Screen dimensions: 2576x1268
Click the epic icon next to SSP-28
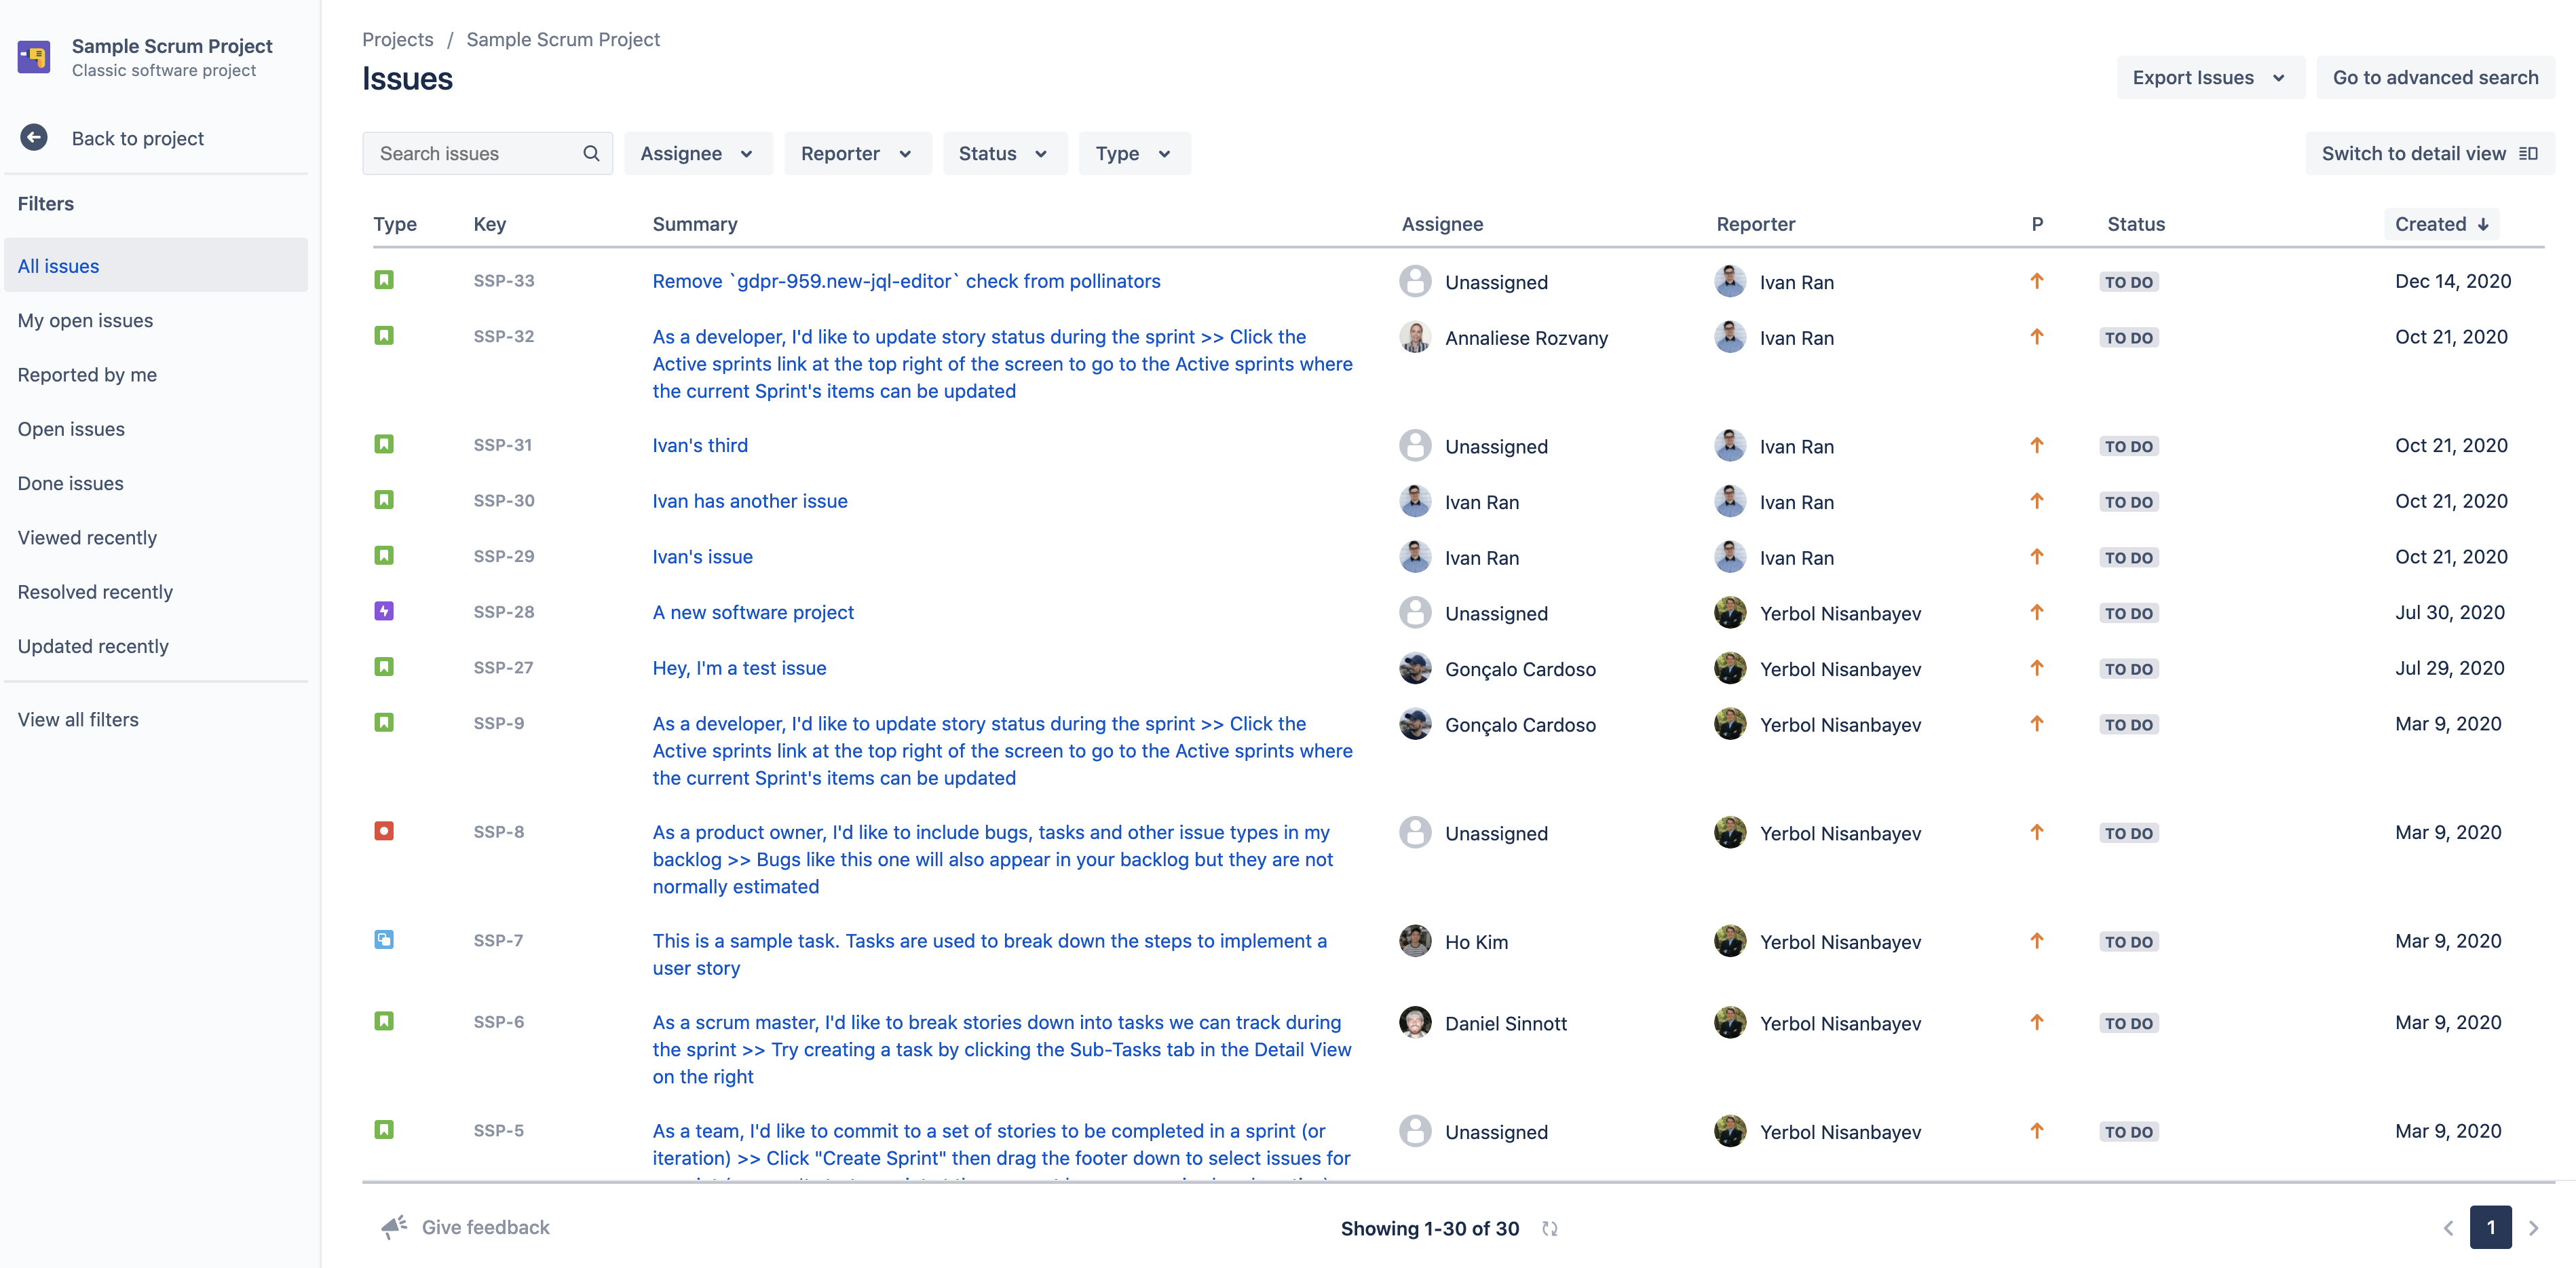tap(385, 611)
